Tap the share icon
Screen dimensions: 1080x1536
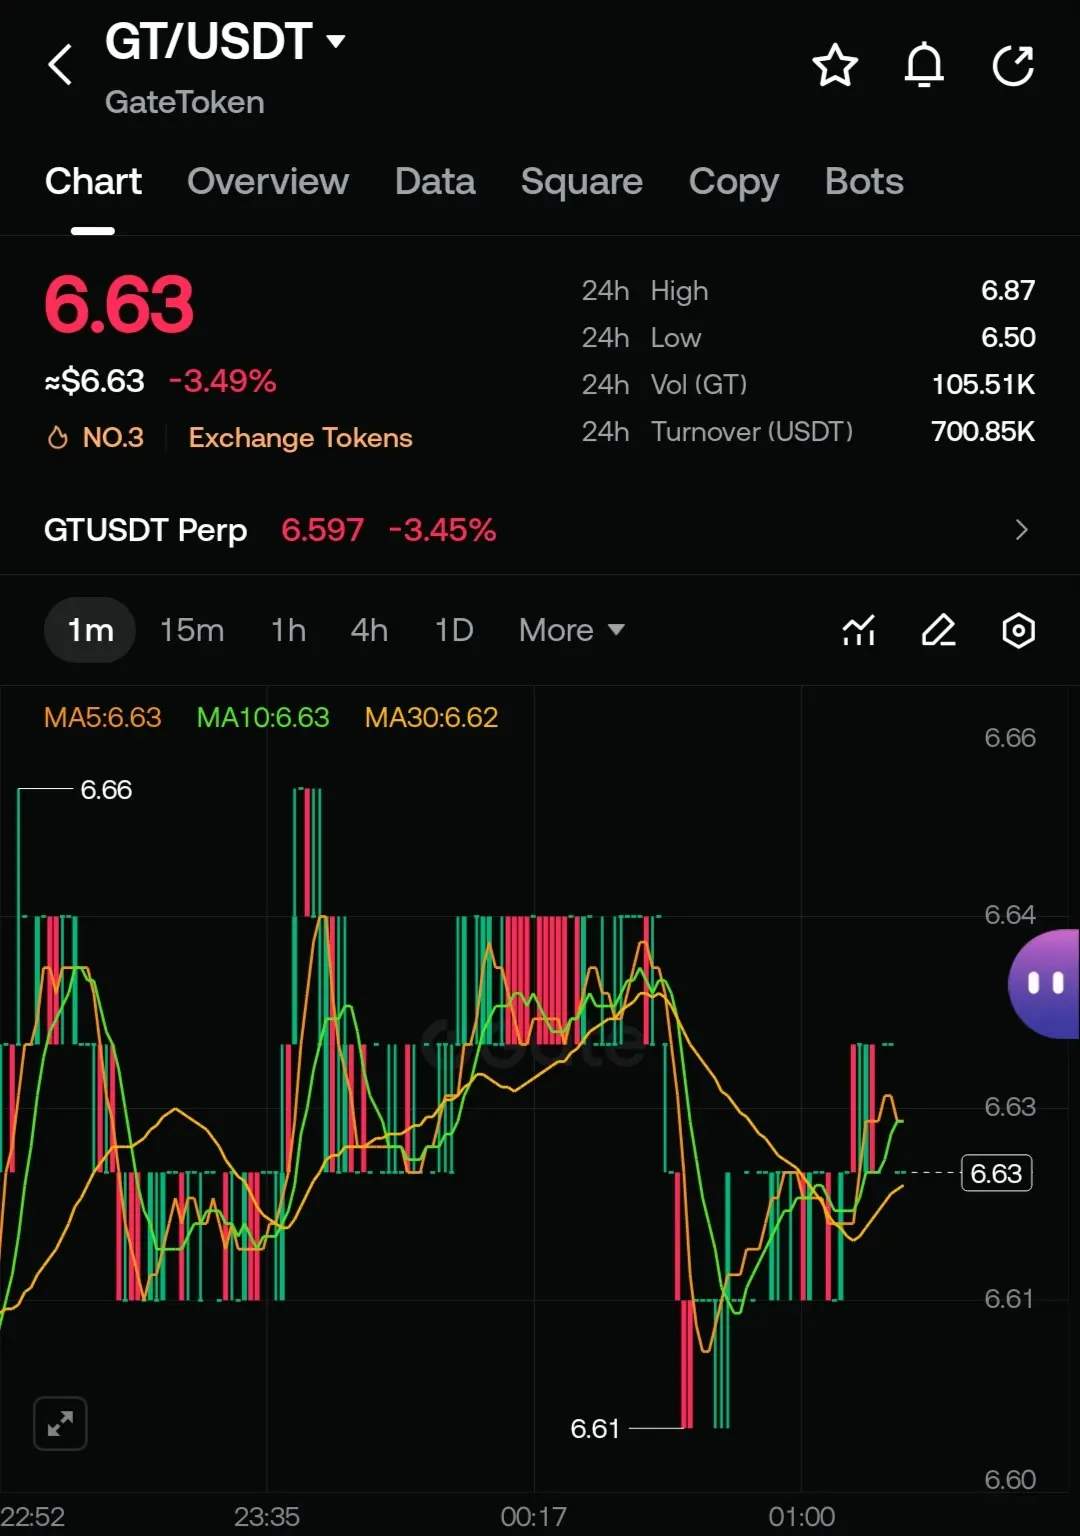1013,66
